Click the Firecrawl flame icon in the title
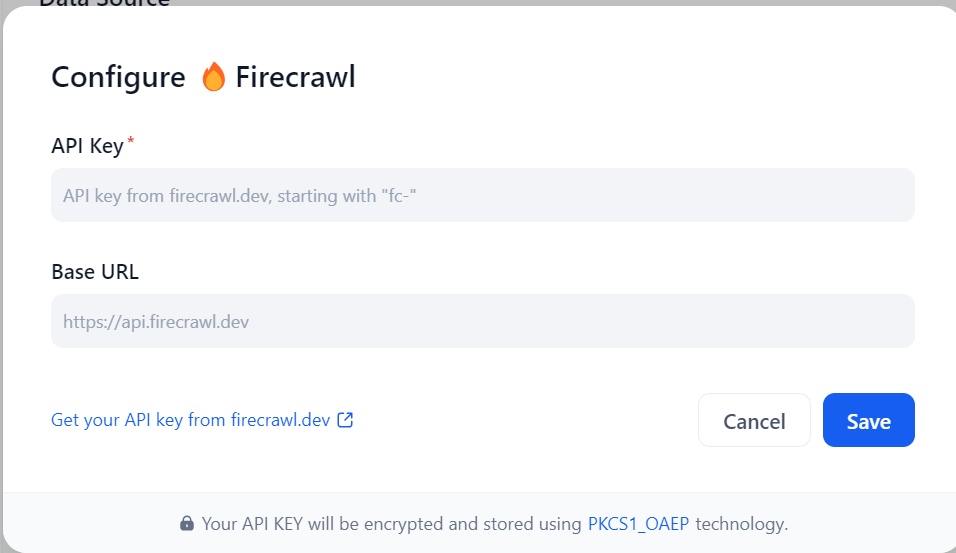Screen dimensions: 956x553 coord(214,77)
